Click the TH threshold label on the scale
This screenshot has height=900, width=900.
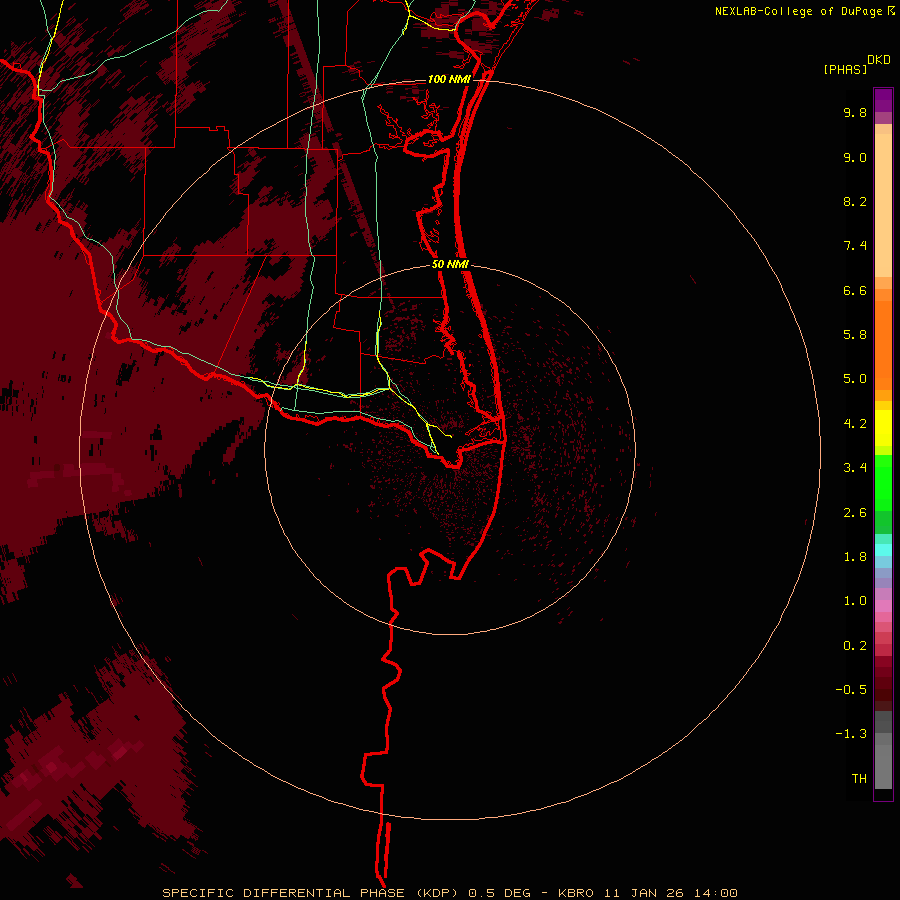point(859,779)
